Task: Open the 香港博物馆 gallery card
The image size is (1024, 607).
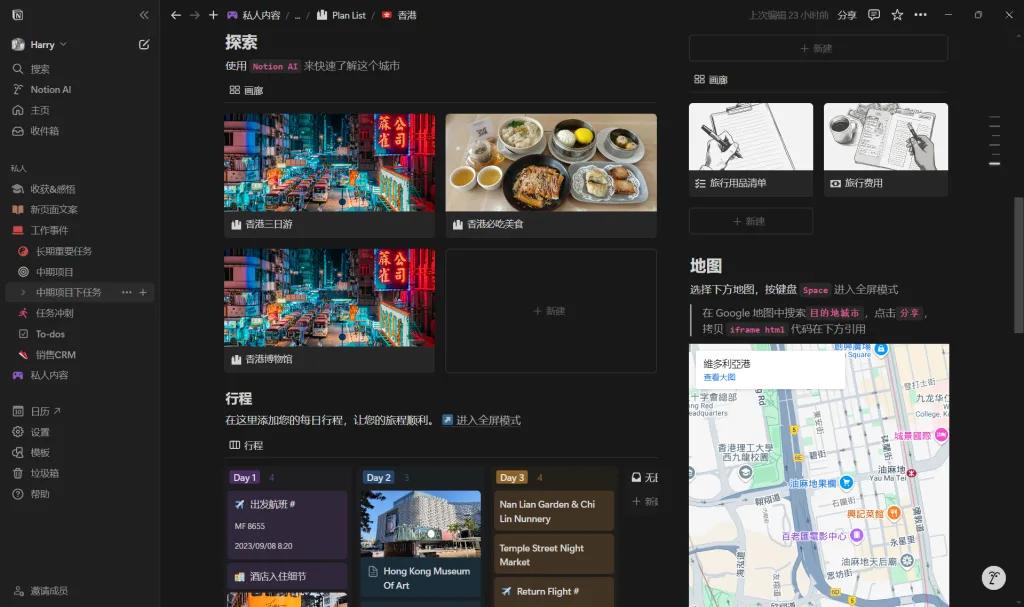Action: click(329, 310)
